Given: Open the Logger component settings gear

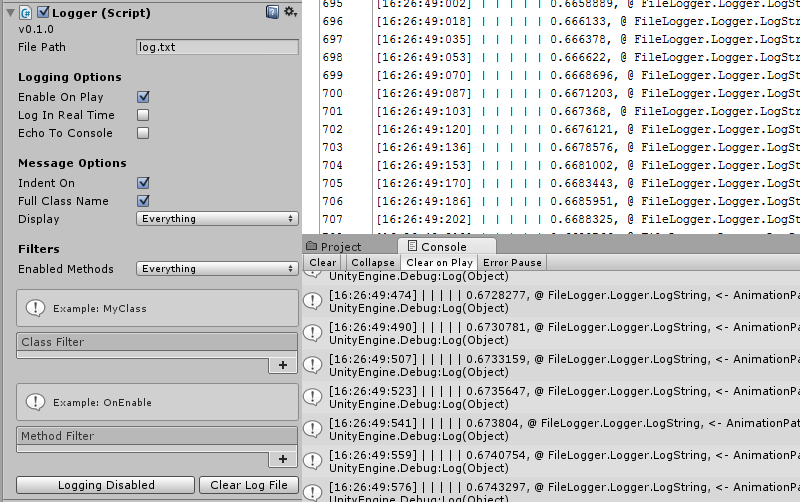Looking at the screenshot, I should pos(290,12).
